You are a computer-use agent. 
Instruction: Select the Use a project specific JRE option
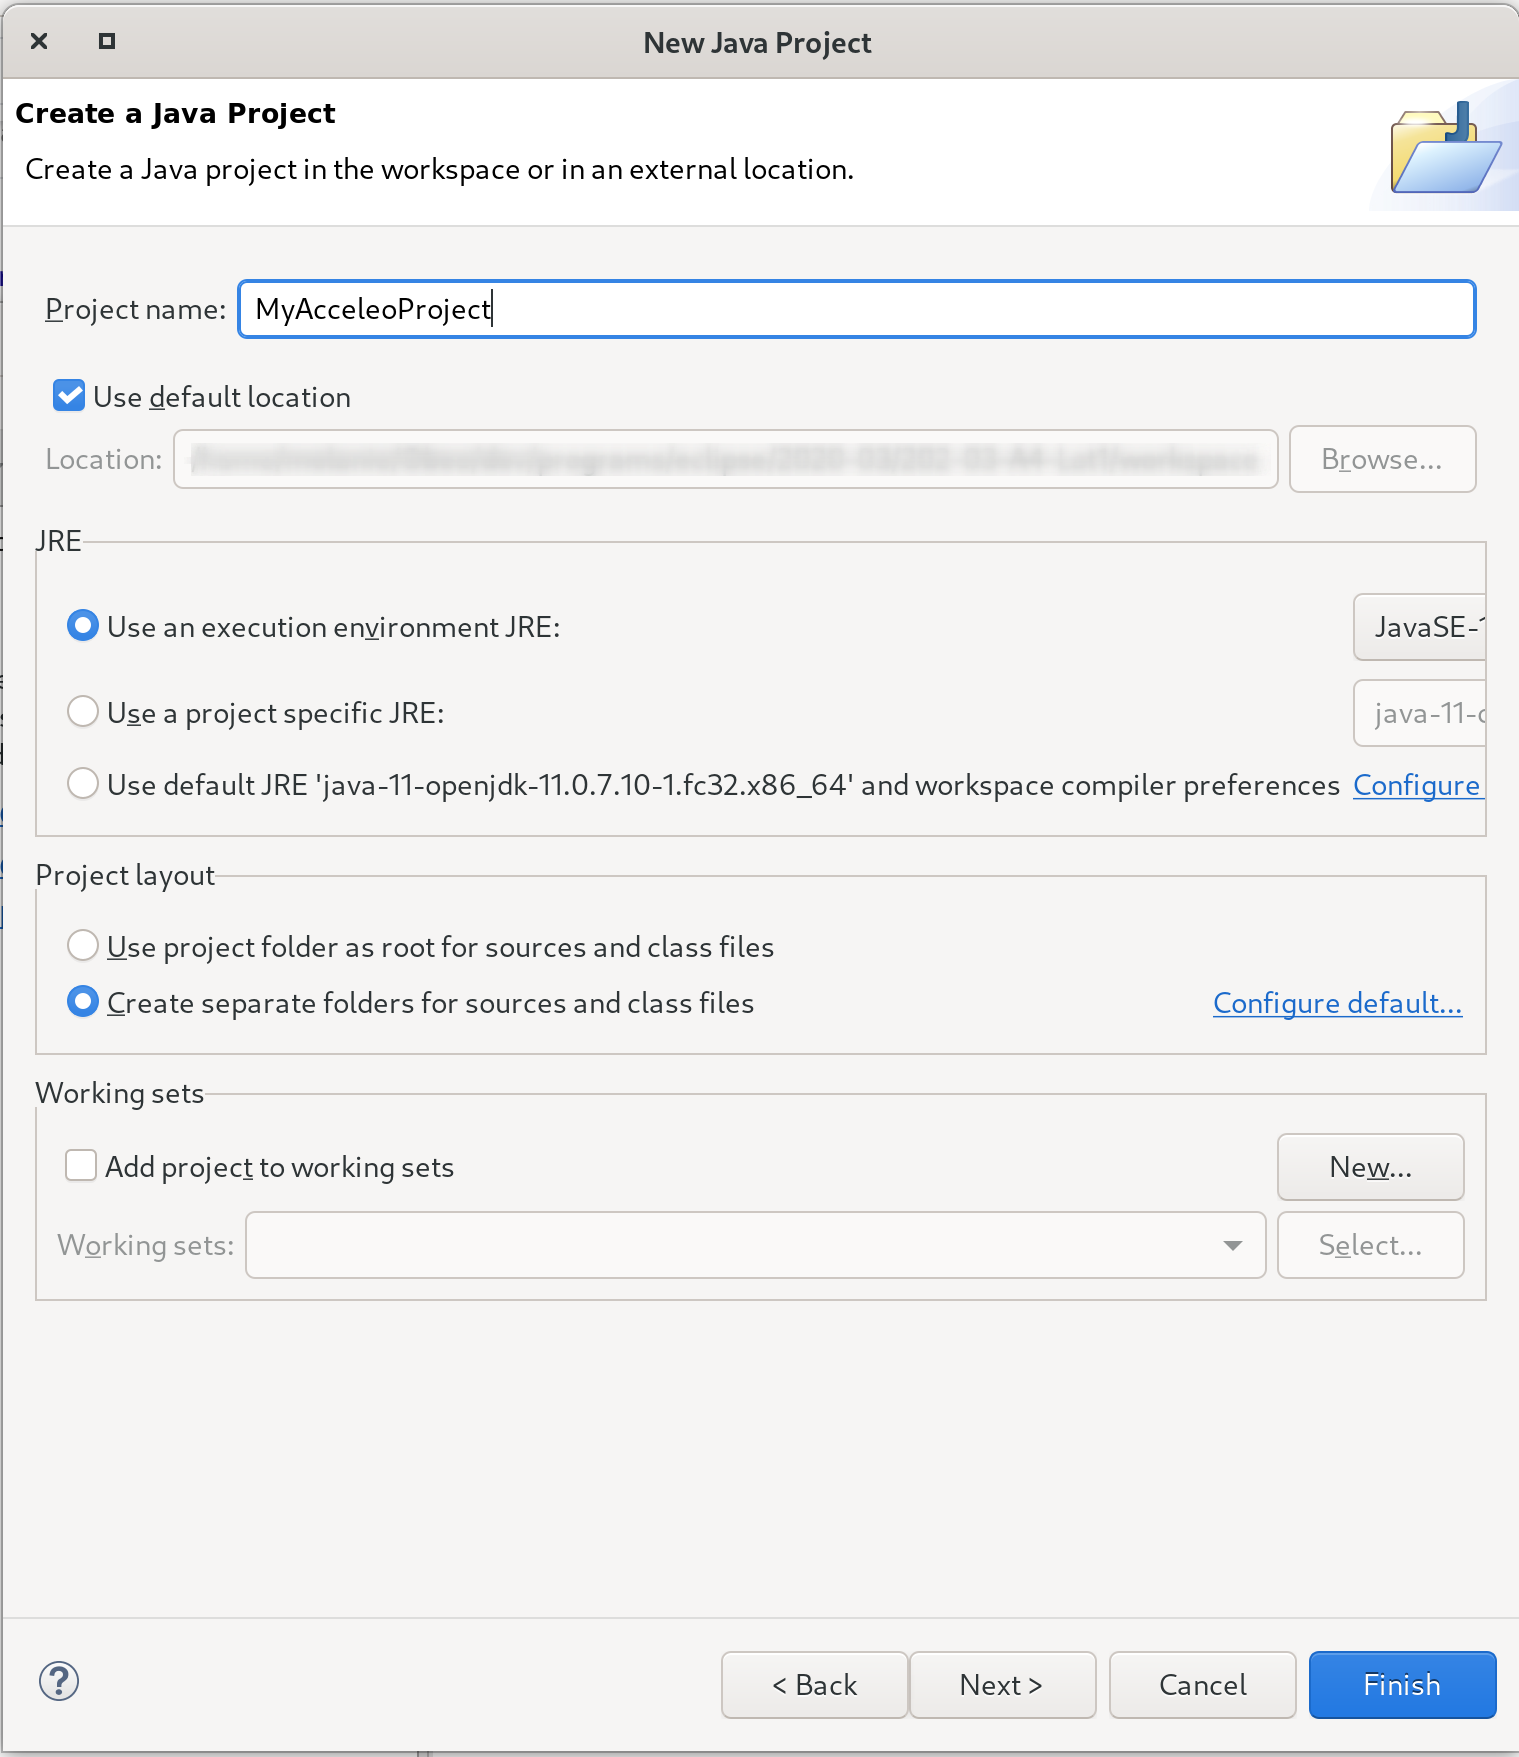point(83,711)
